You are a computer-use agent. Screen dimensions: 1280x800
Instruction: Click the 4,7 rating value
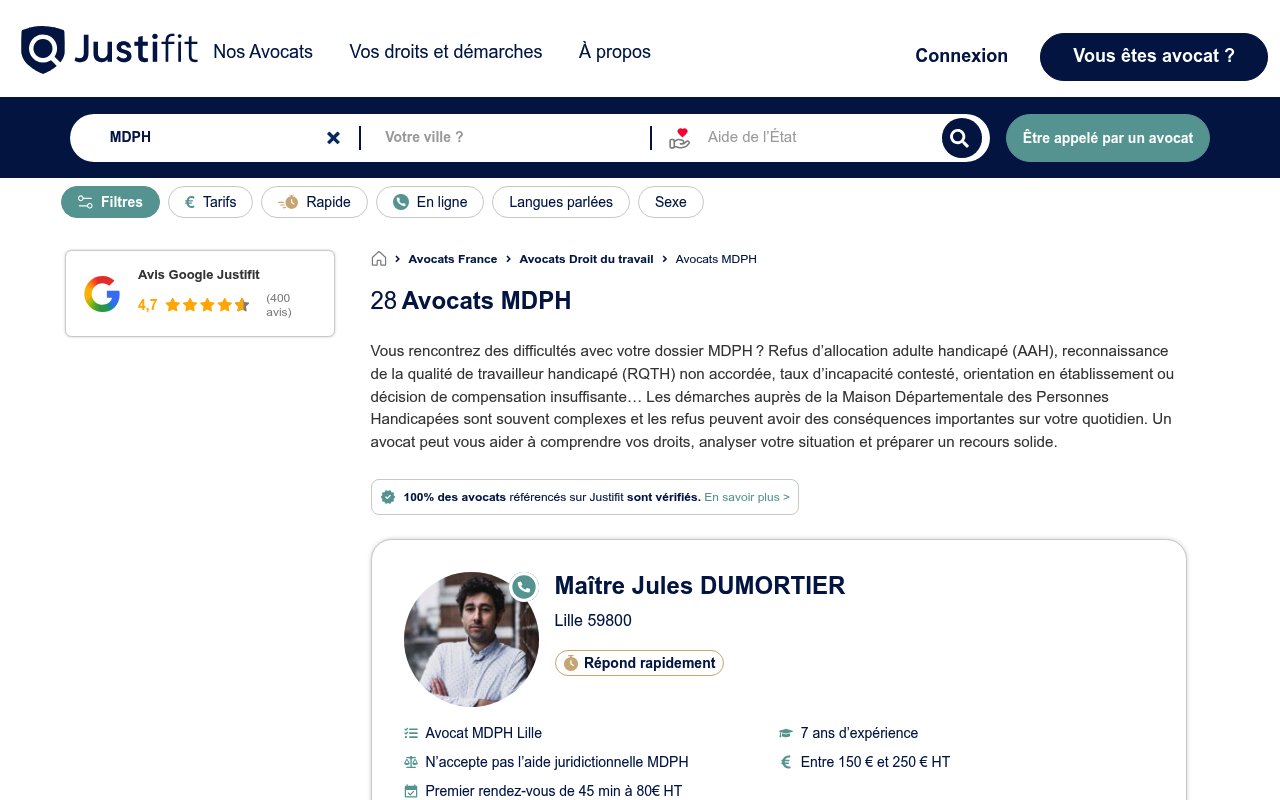click(x=148, y=305)
